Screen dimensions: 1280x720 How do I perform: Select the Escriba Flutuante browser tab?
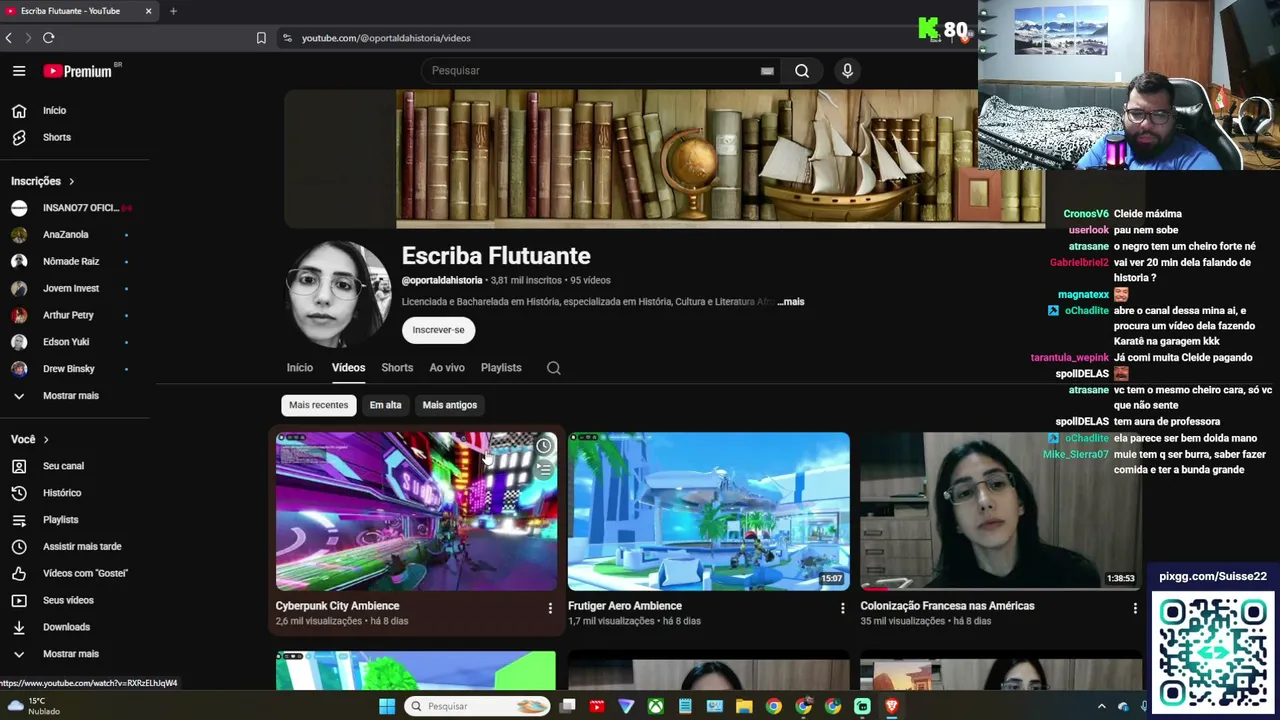(x=78, y=11)
